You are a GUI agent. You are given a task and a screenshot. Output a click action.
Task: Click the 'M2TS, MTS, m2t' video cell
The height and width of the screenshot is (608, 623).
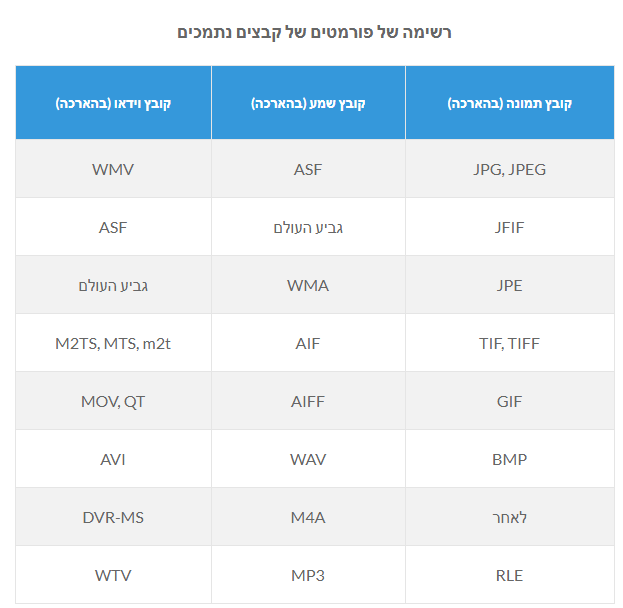(113, 343)
